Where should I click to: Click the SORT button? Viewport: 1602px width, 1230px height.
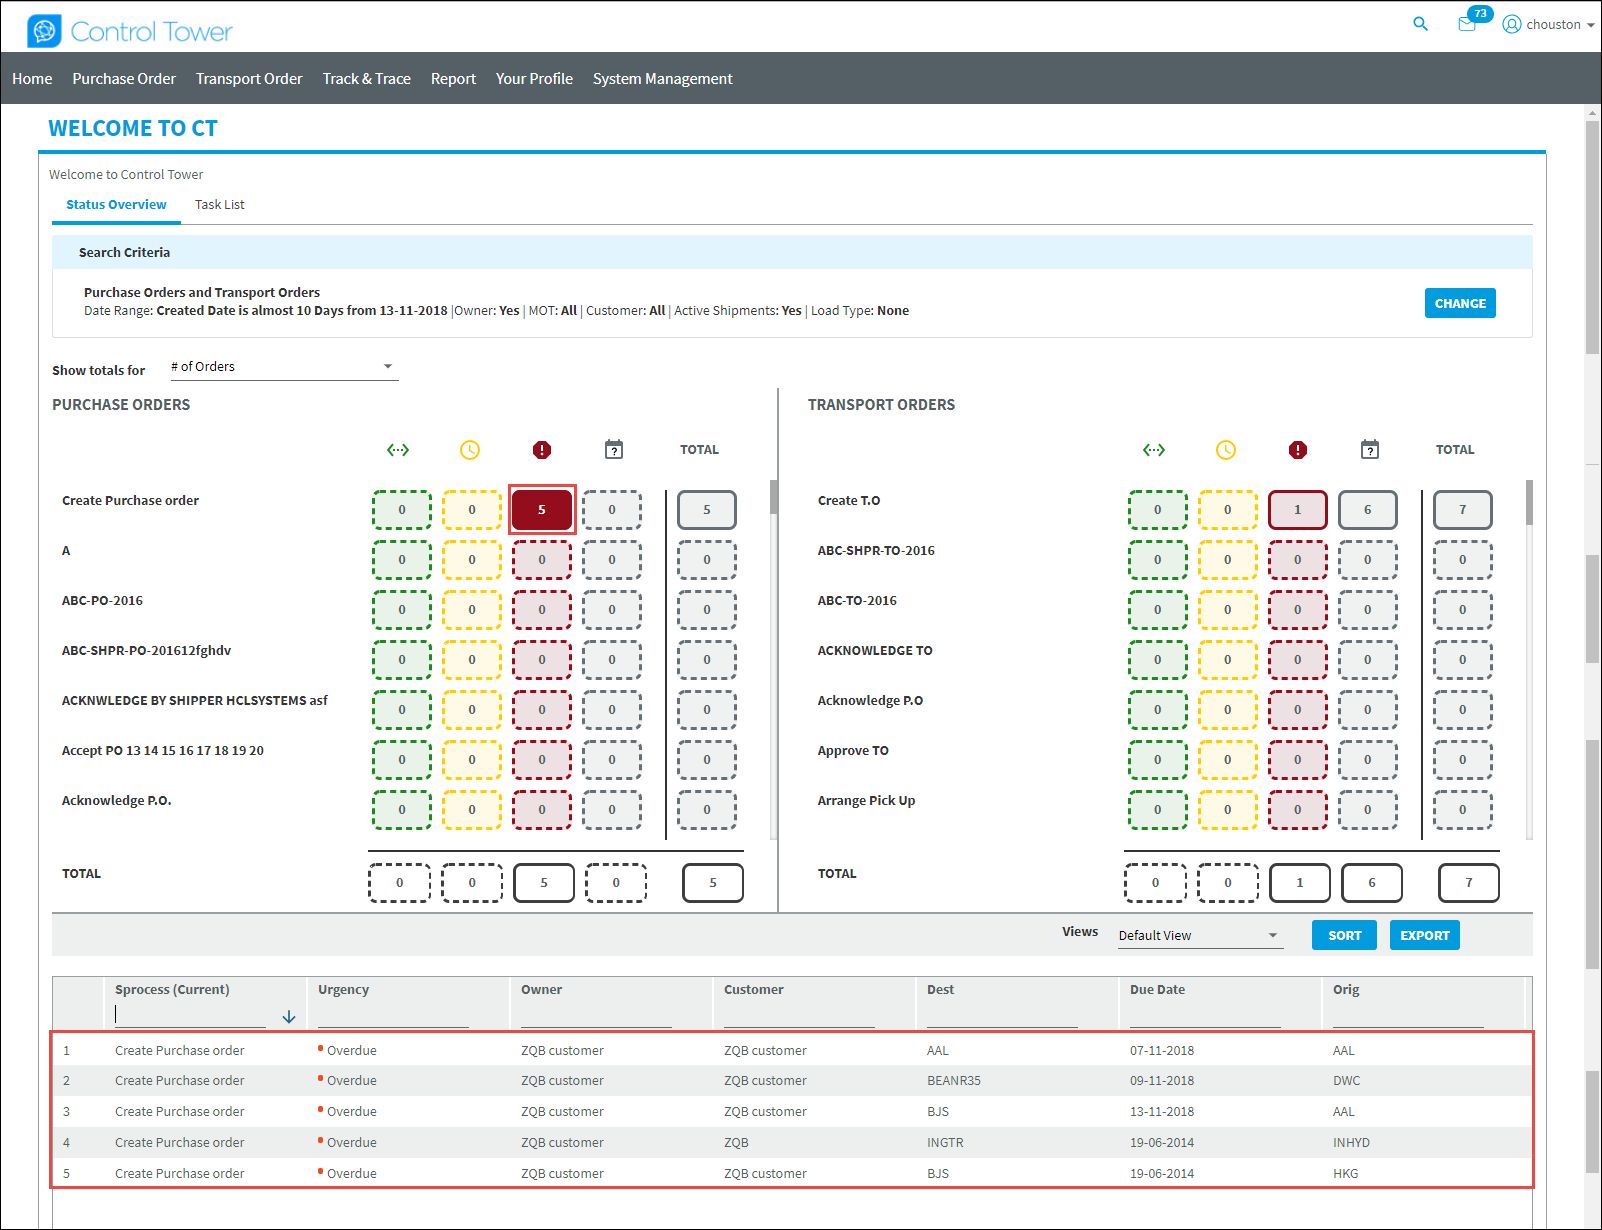click(x=1344, y=935)
